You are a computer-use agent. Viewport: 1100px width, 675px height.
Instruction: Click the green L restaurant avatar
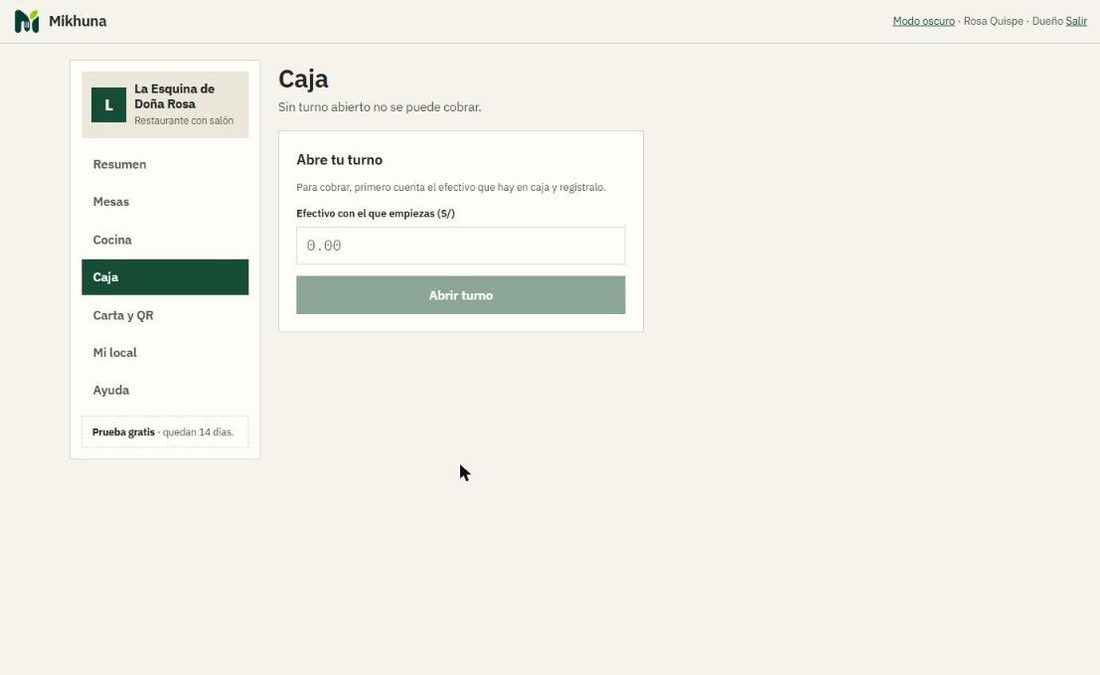click(109, 105)
